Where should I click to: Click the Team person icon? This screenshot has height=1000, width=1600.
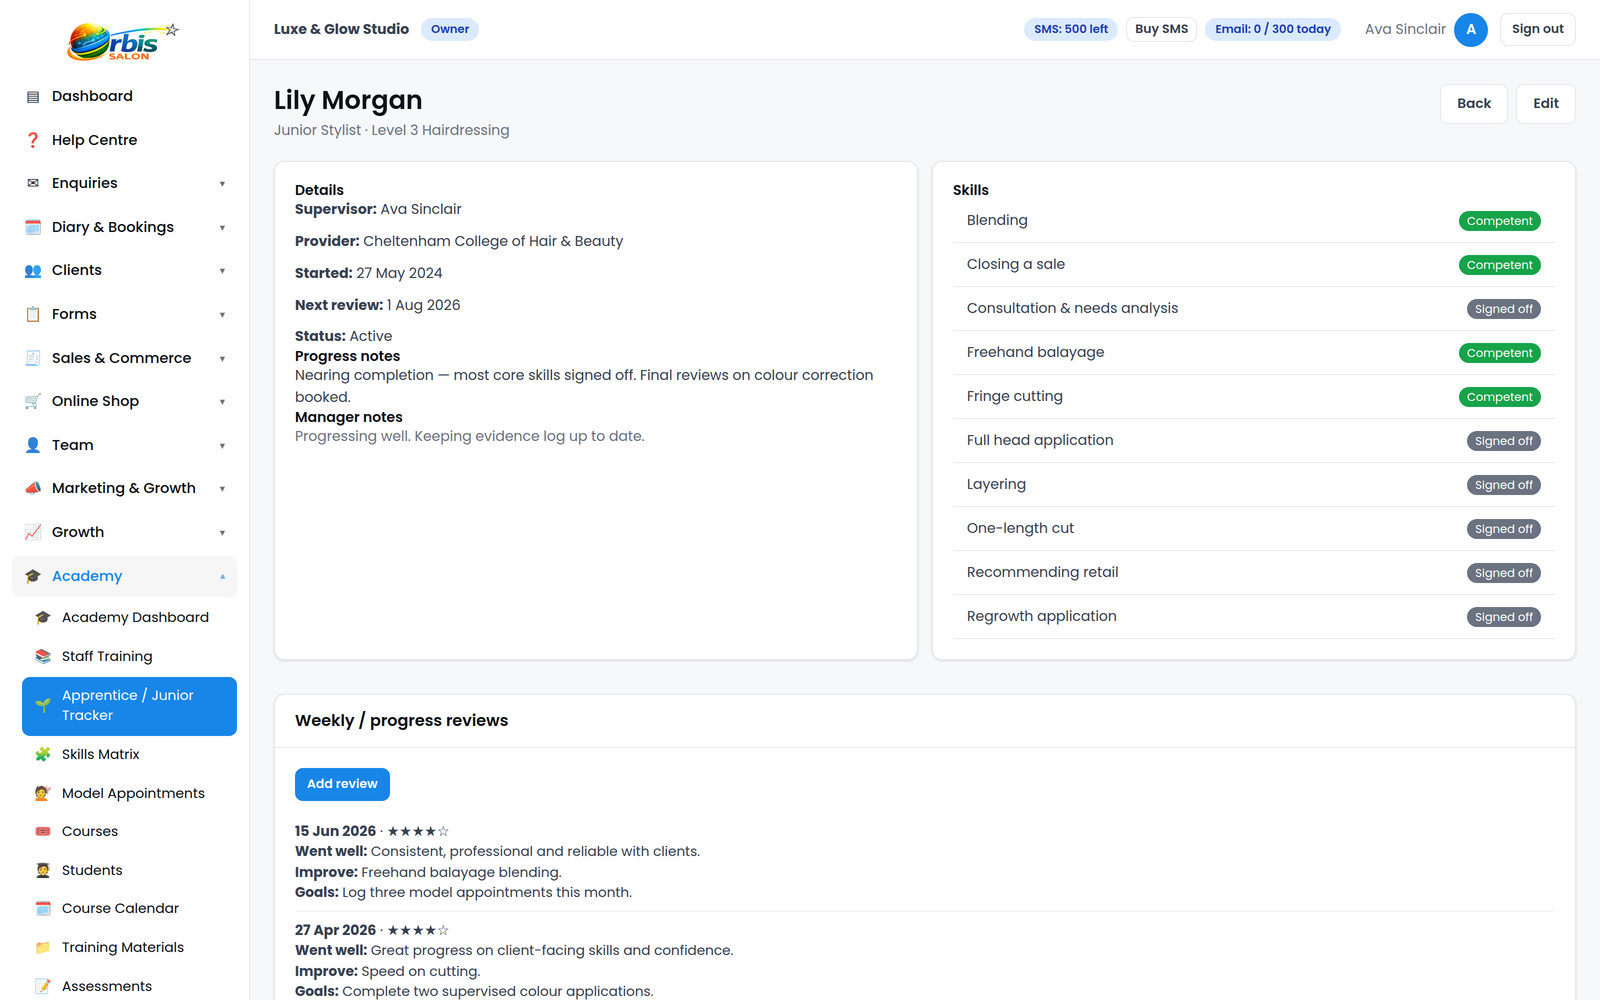coord(33,445)
